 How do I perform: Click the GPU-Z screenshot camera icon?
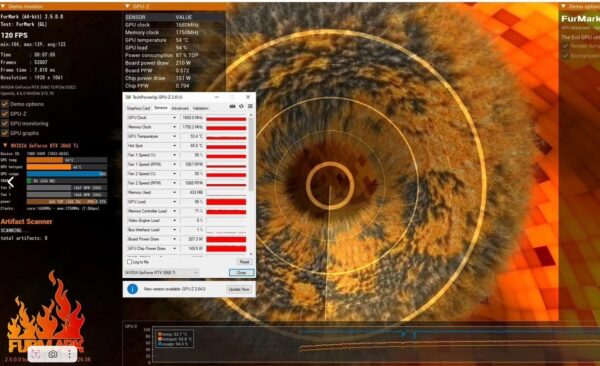(232, 106)
